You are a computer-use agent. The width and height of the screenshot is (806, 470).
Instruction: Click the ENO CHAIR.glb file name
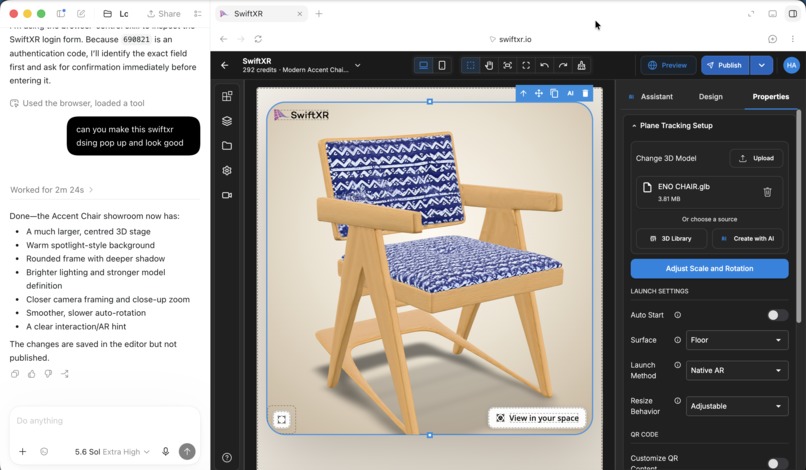pyautogui.click(x=684, y=187)
